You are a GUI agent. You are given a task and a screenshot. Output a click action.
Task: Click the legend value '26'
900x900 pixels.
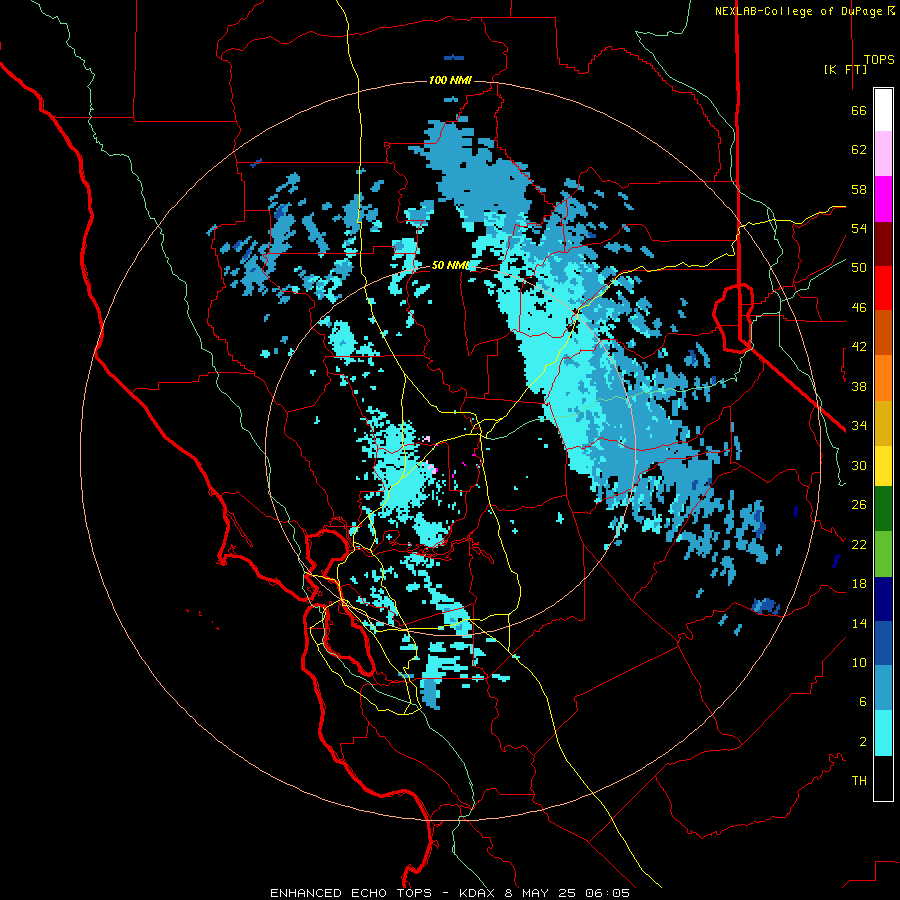(859, 505)
